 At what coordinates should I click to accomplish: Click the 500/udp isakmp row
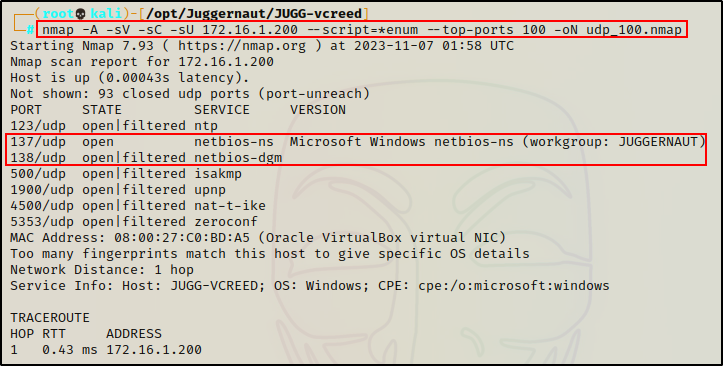pos(126,174)
